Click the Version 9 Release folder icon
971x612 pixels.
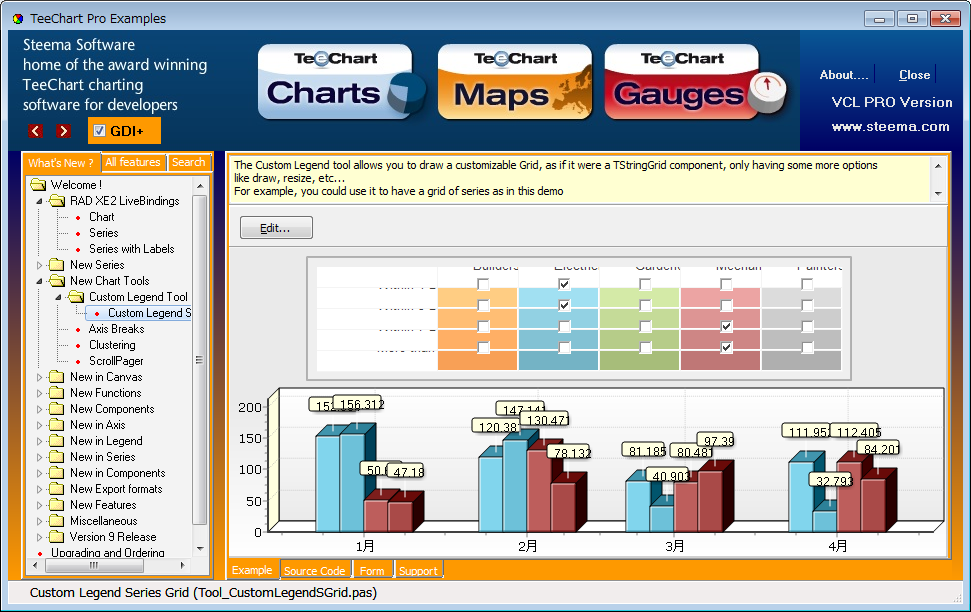(57, 537)
